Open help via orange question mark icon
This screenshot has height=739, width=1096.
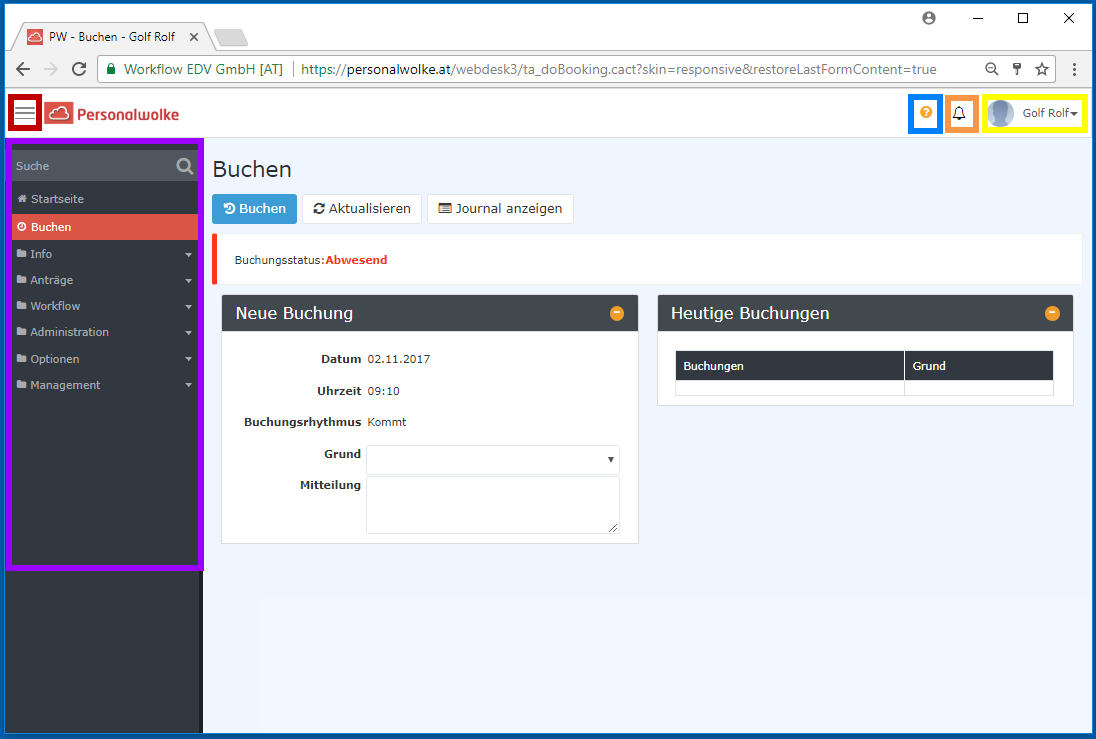pos(925,113)
